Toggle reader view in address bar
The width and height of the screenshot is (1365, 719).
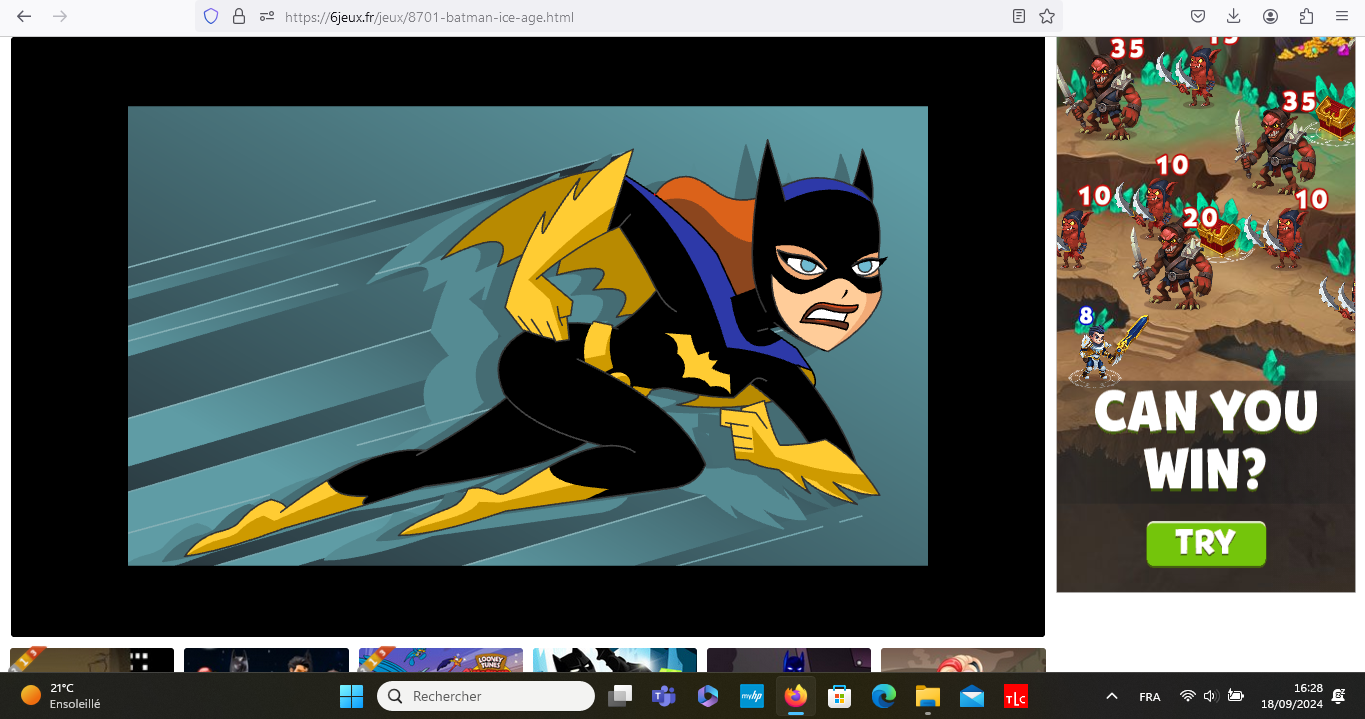[1018, 16]
